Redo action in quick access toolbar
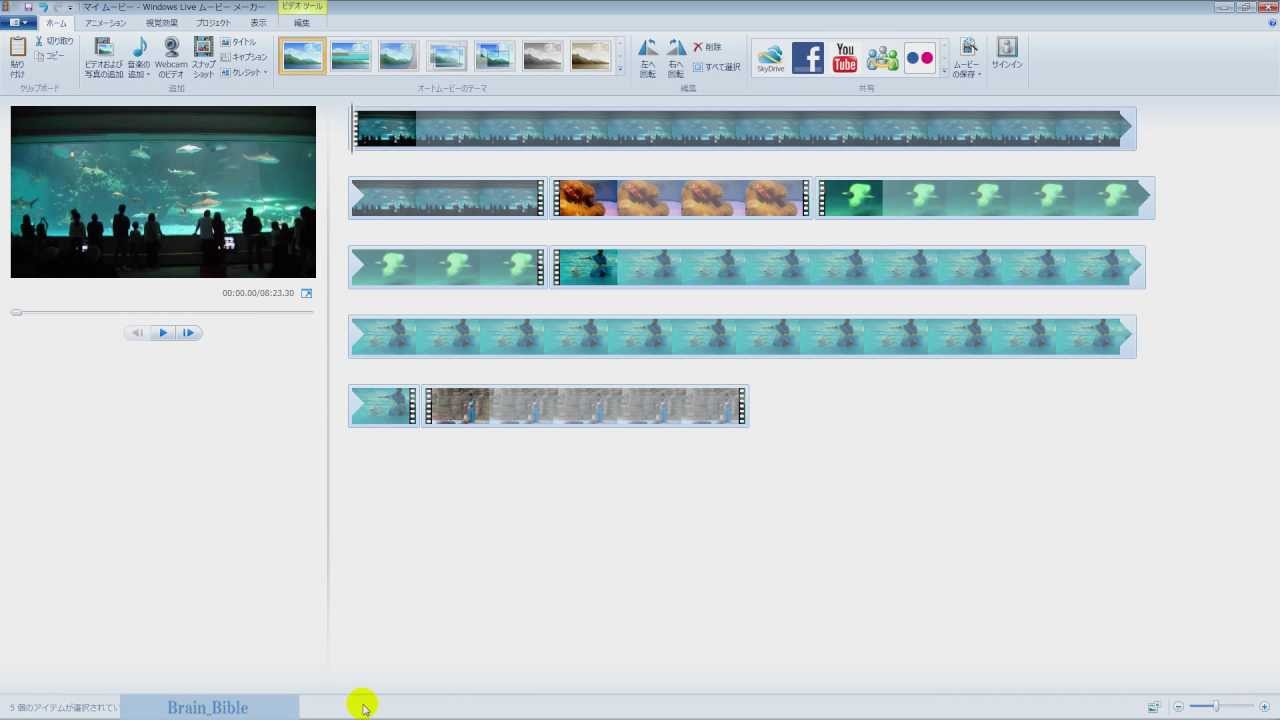The height and width of the screenshot is (720, 1280). 57,7
